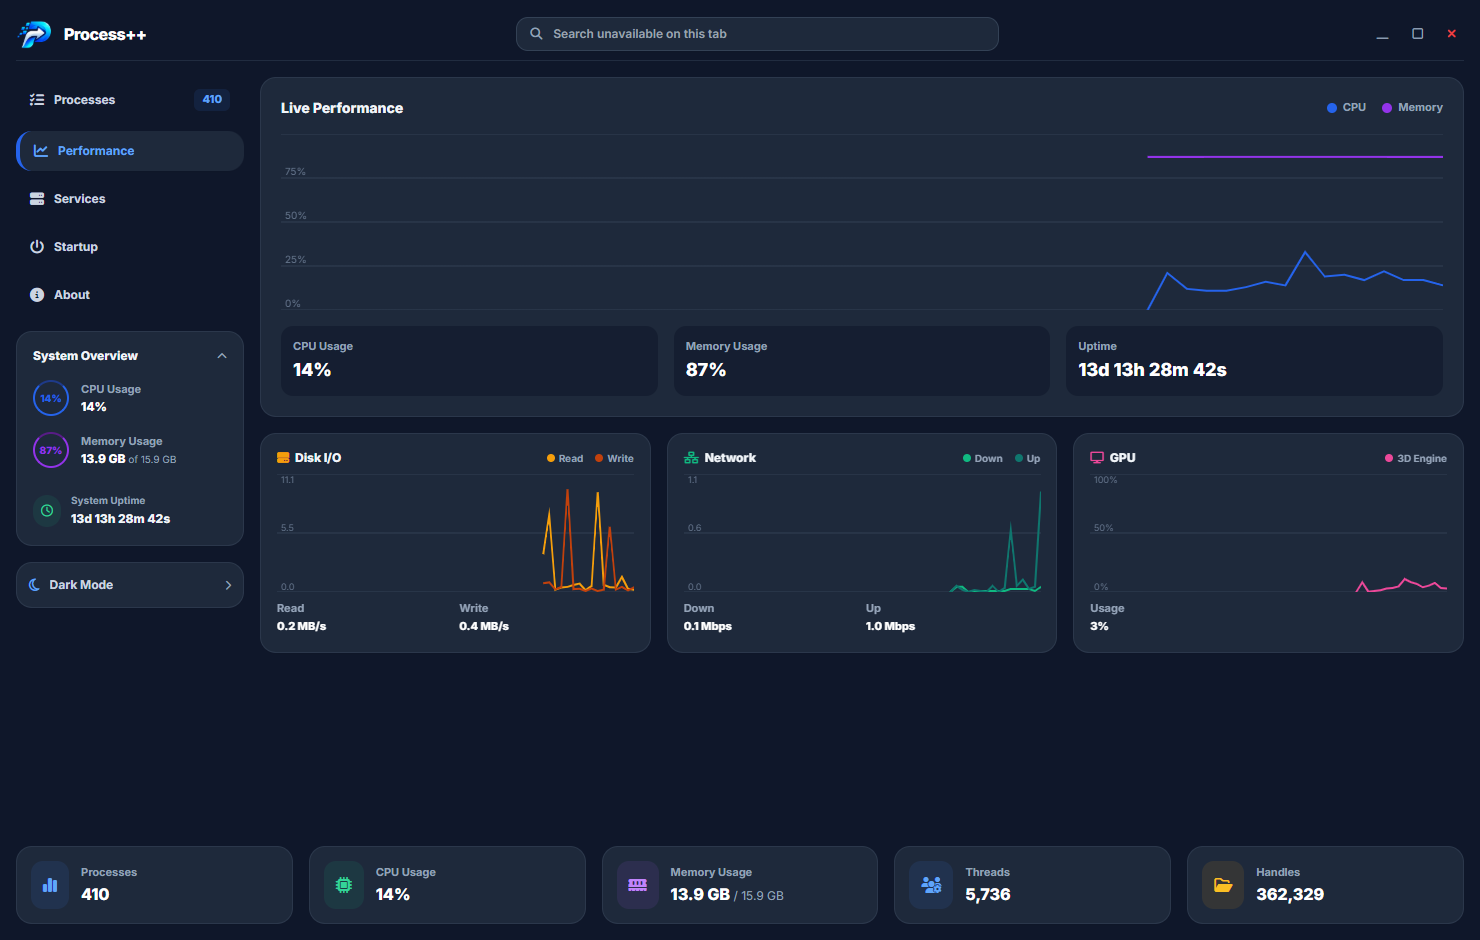Click the Processes list icon in sidebar
The width and height of the screenshot is (1480, 940).
tap(37, 100)
